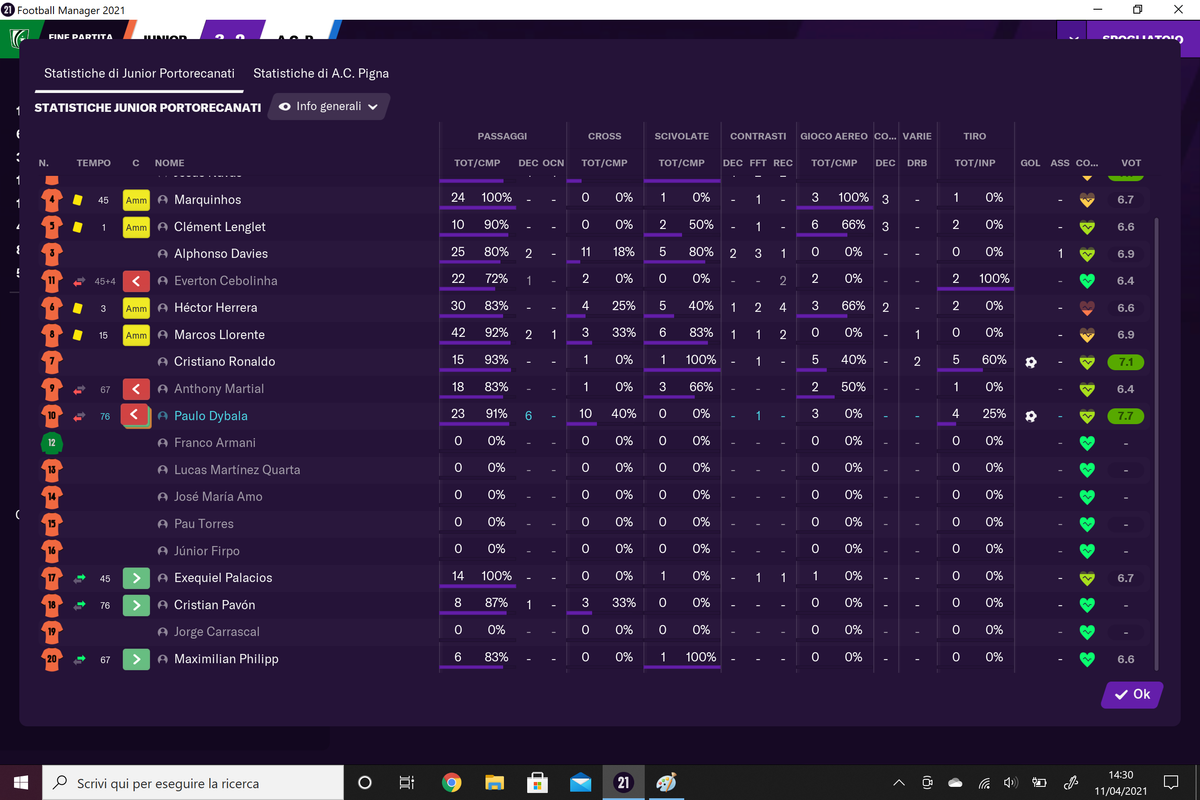Viewport: 1200px width, 800px height.
Task: Click Windows Start button
Action: click(21, 783)
